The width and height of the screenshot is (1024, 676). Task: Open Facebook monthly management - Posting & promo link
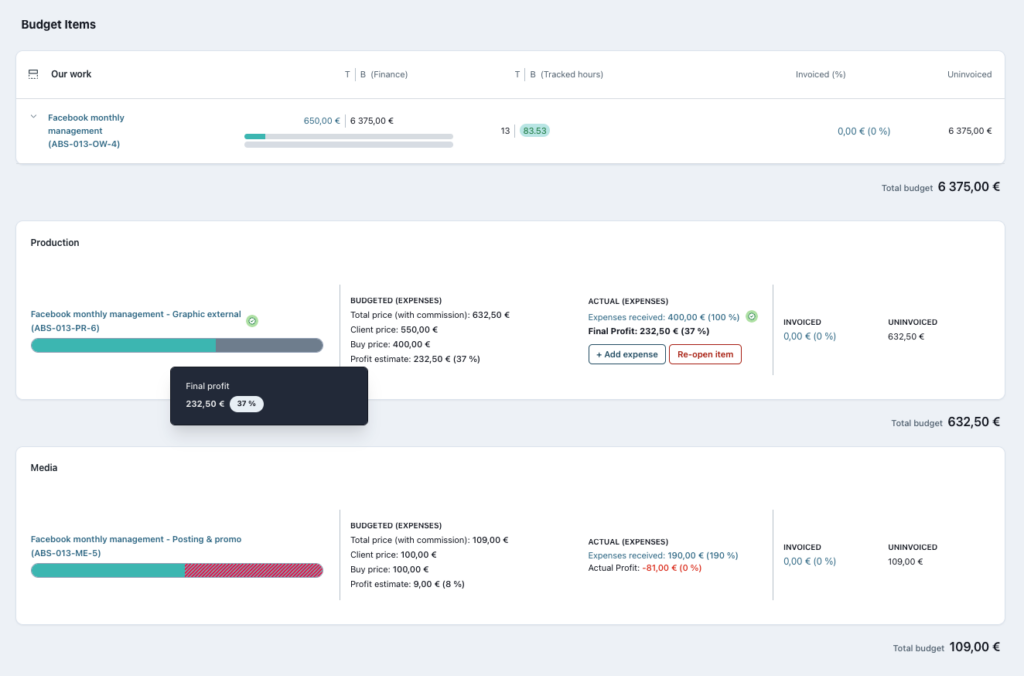(136, 546)
